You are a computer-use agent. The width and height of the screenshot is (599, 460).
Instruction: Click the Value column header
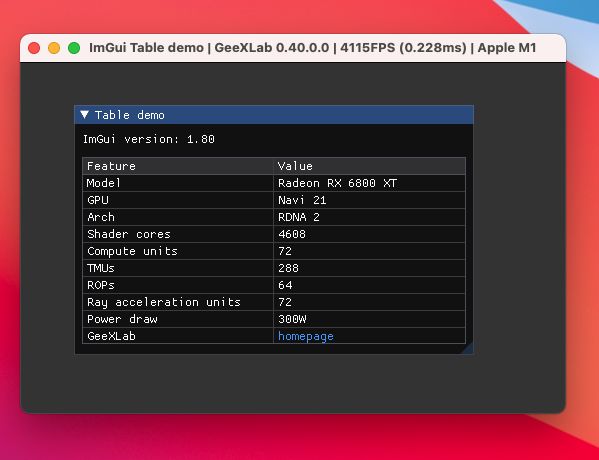click(x=369, y=166)
